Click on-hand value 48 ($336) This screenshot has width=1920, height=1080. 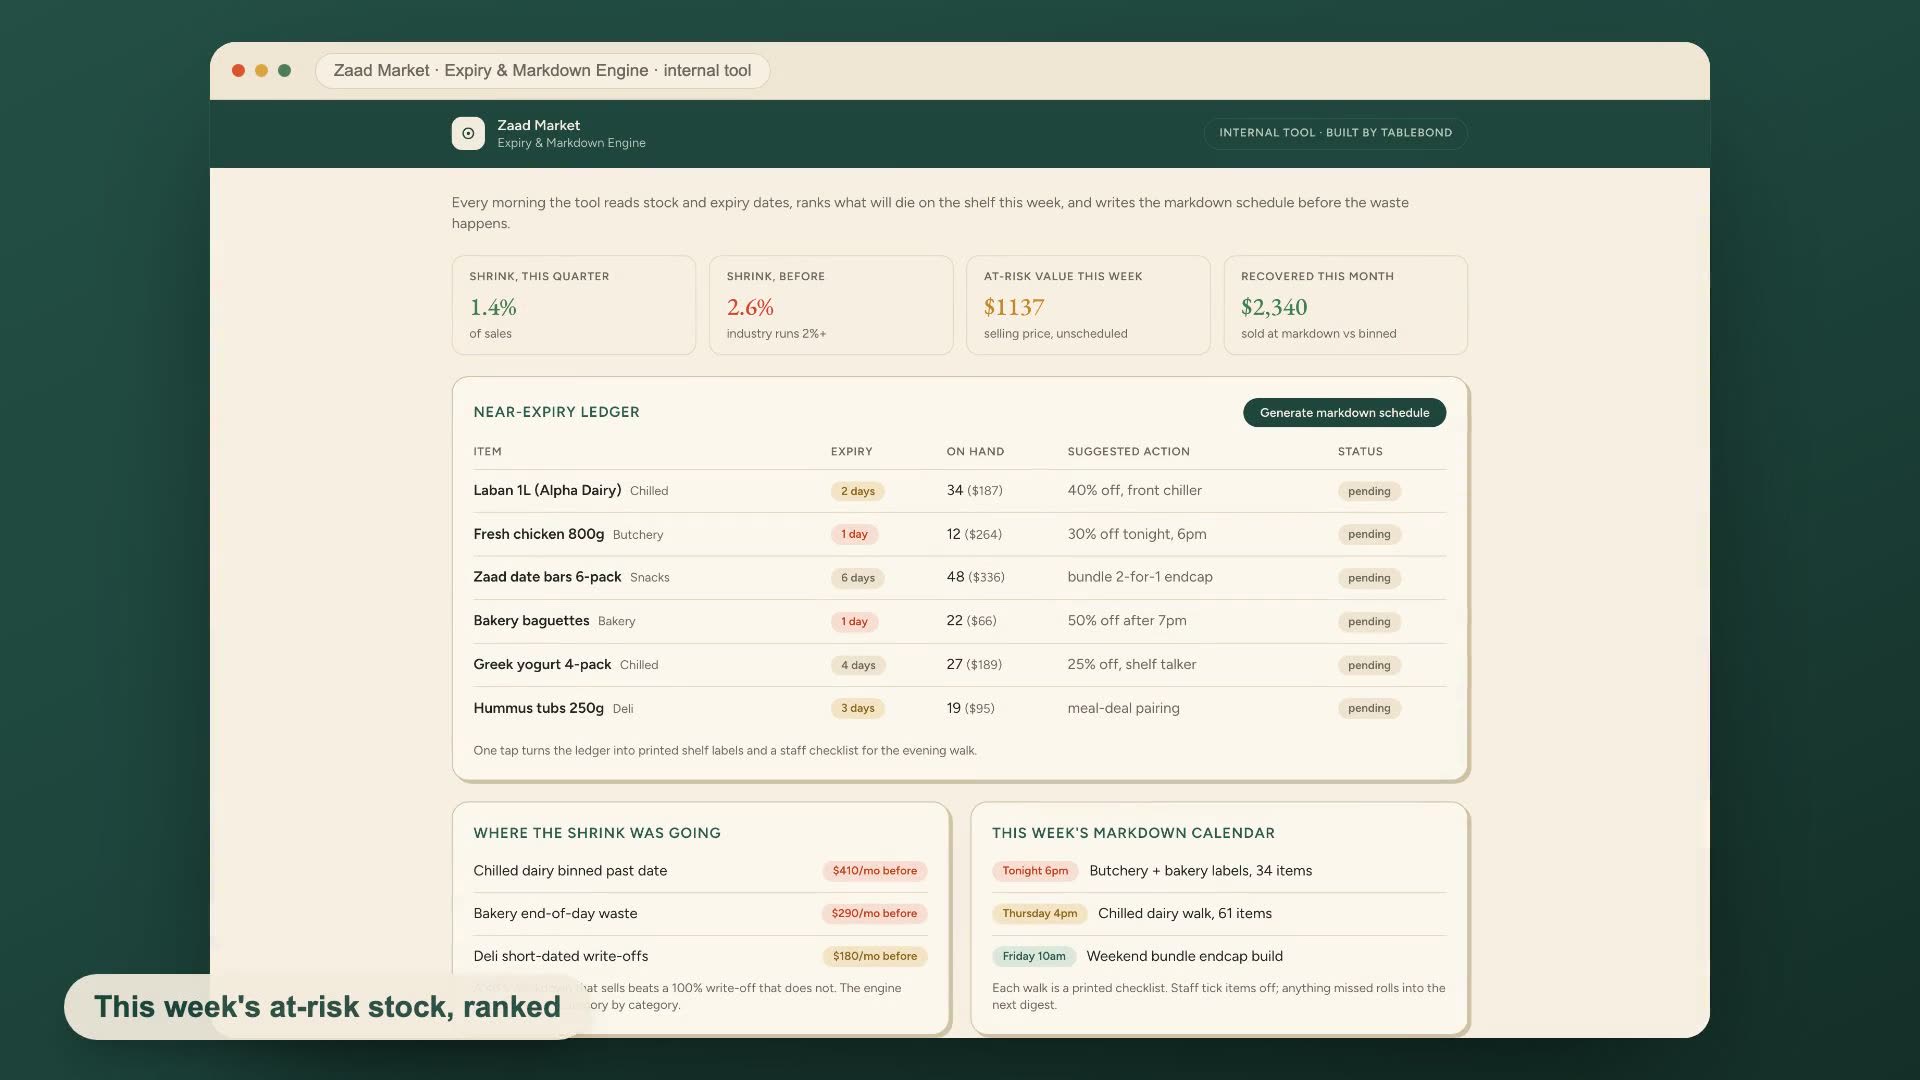[975, 577]
